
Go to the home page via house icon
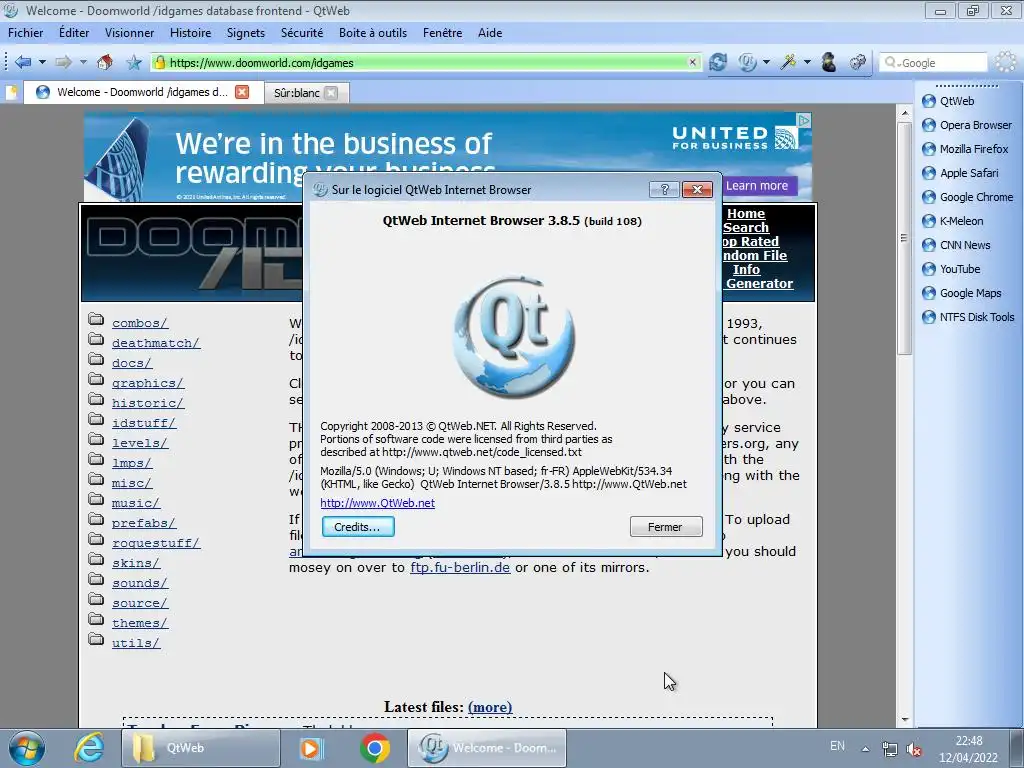tap(104, 62)
